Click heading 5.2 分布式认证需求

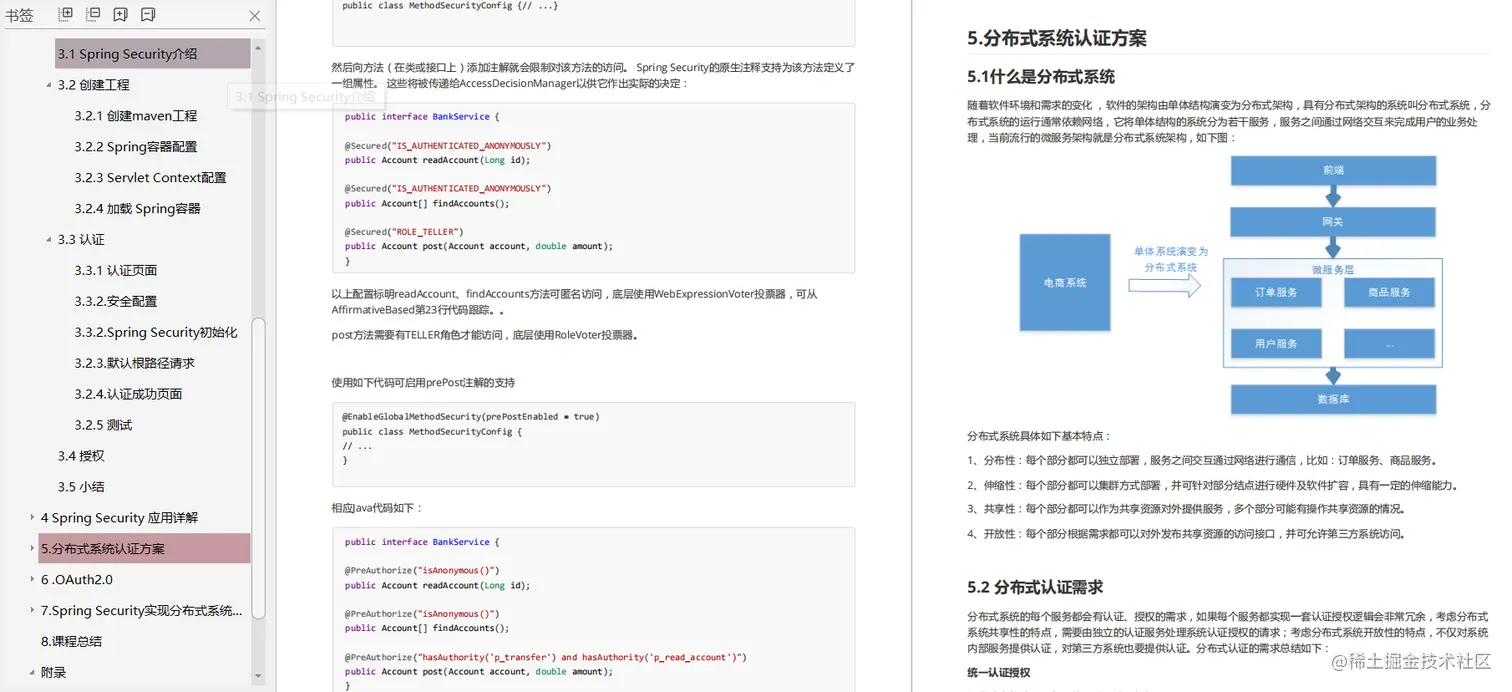pyautogui.click(x=1035, y=587)
